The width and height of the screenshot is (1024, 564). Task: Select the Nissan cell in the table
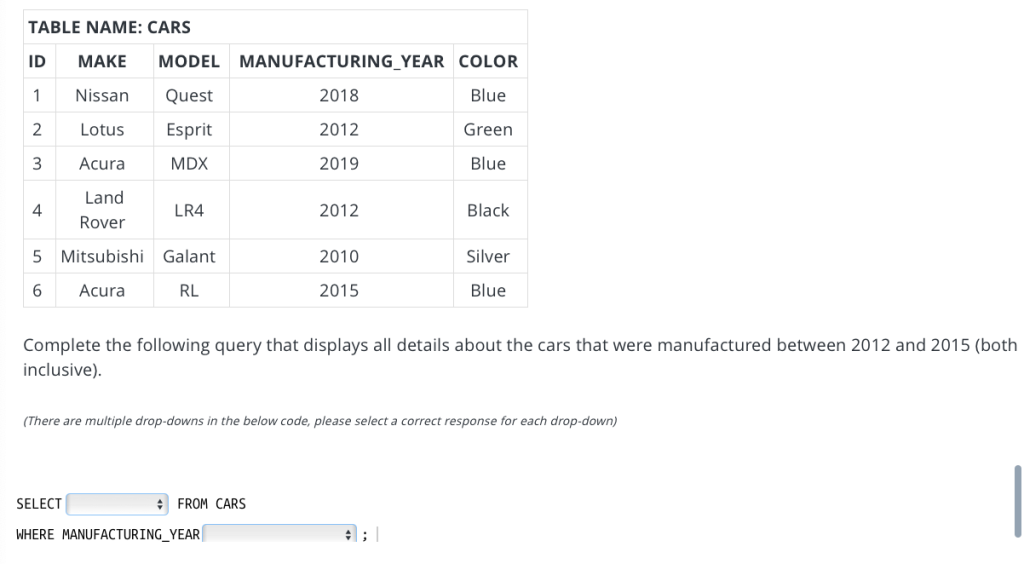[x=103, y=95]
